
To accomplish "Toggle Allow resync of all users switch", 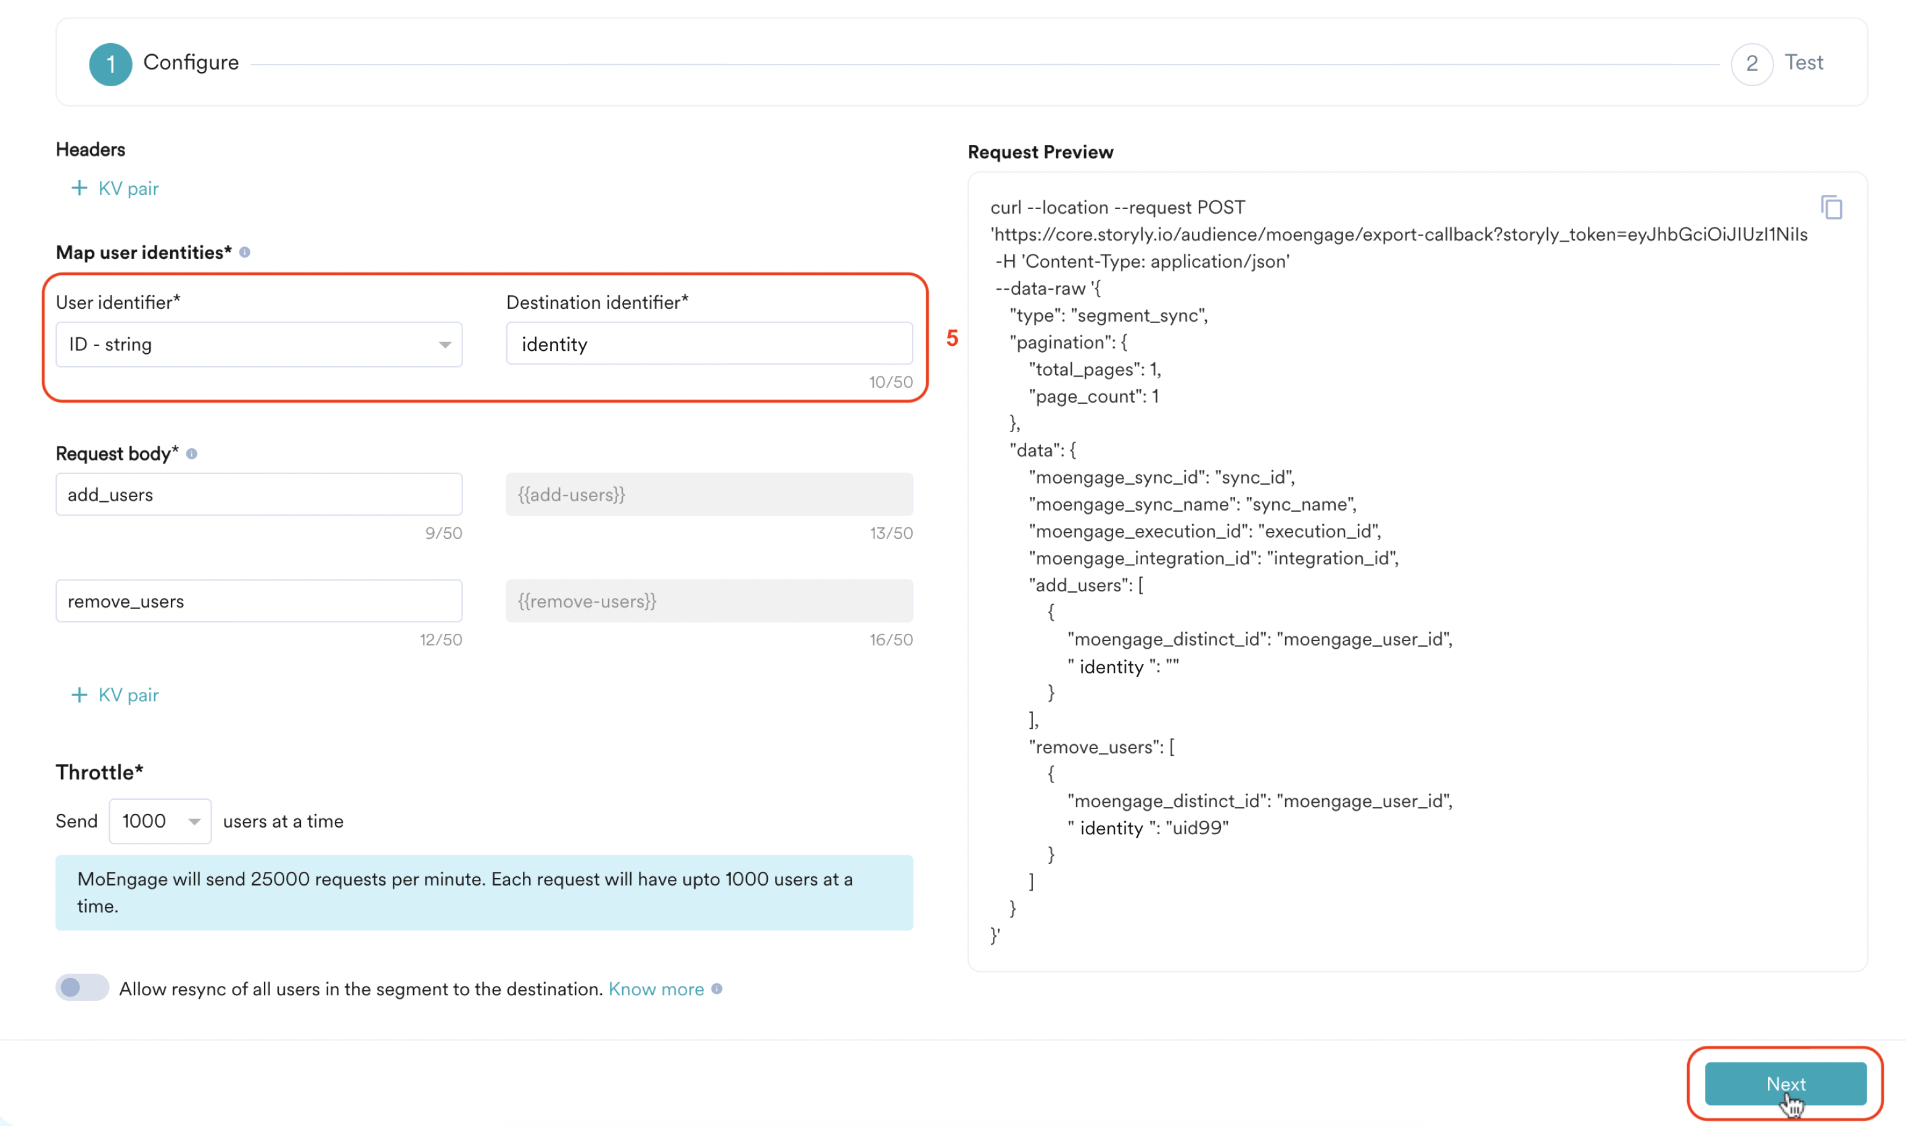I will [x=82, y=988].
